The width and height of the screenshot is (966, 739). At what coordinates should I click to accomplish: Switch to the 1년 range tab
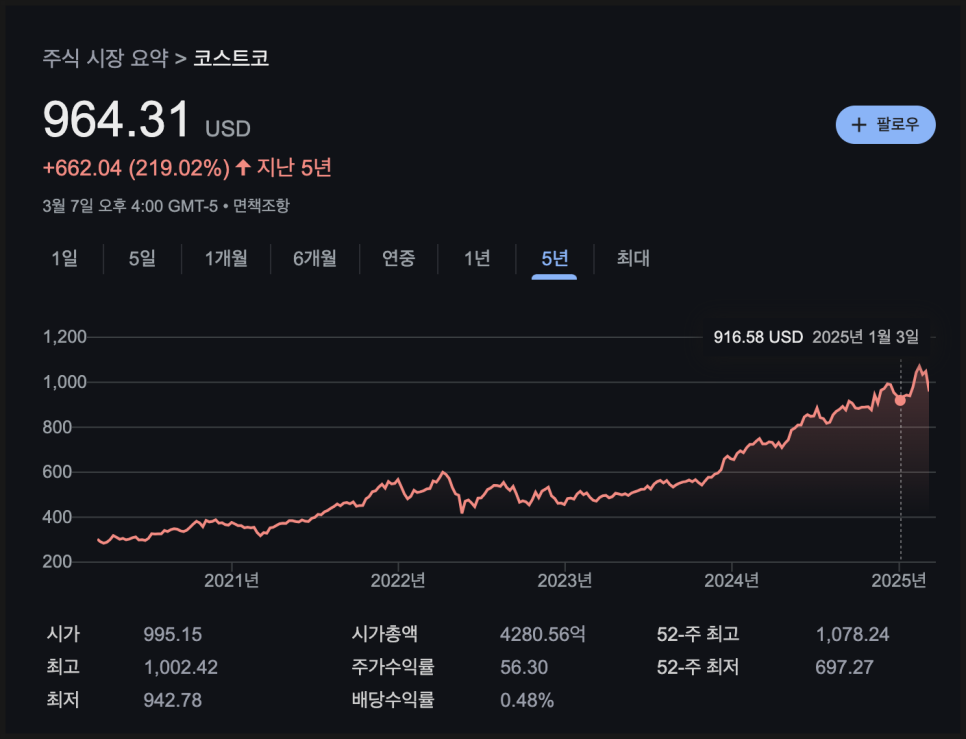click(x=477, y=258)
